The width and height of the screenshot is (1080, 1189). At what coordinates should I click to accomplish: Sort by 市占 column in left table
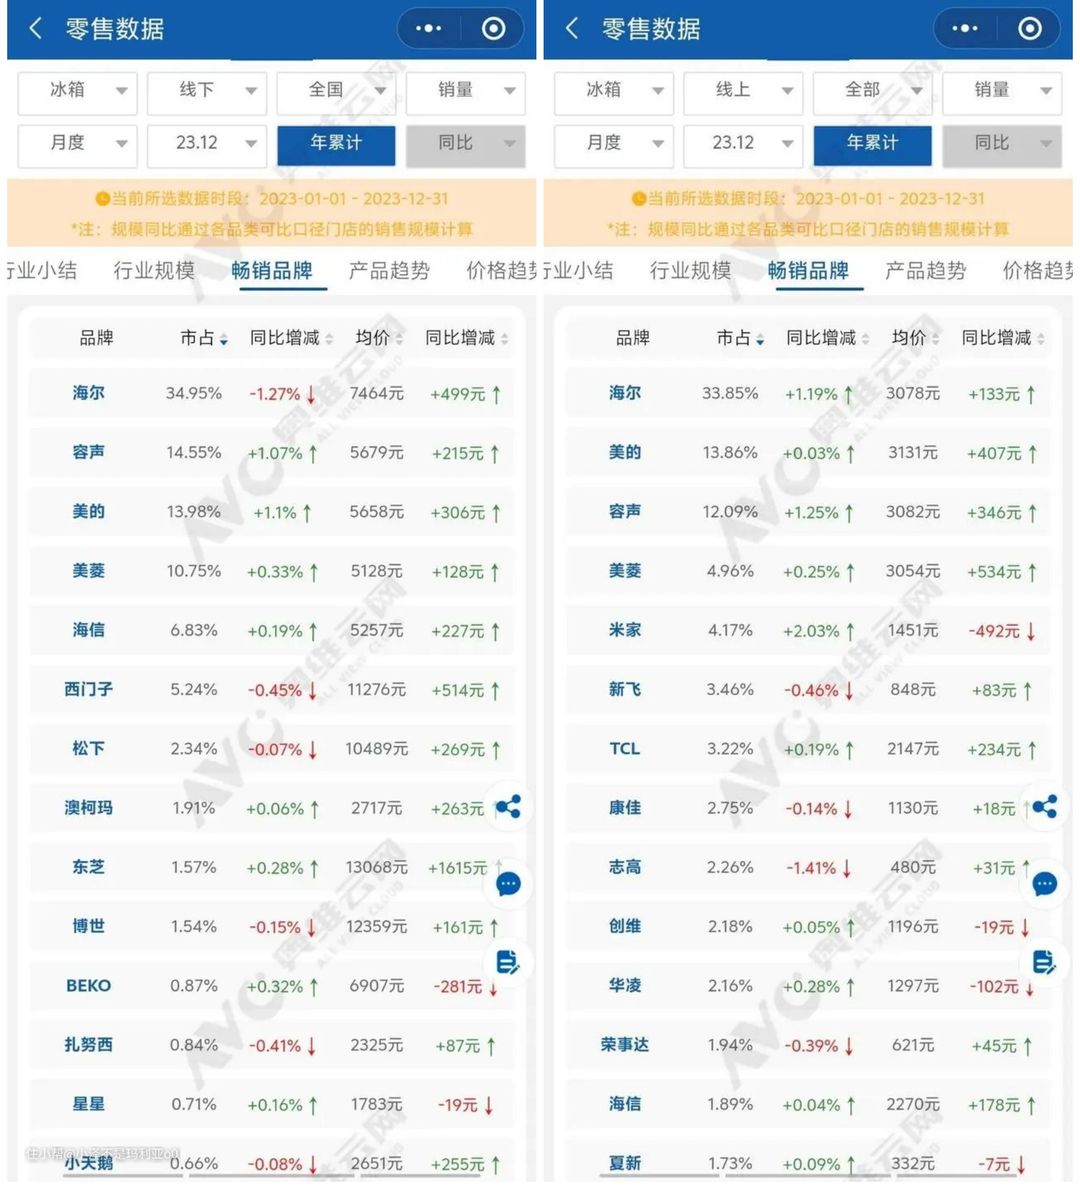203,339
